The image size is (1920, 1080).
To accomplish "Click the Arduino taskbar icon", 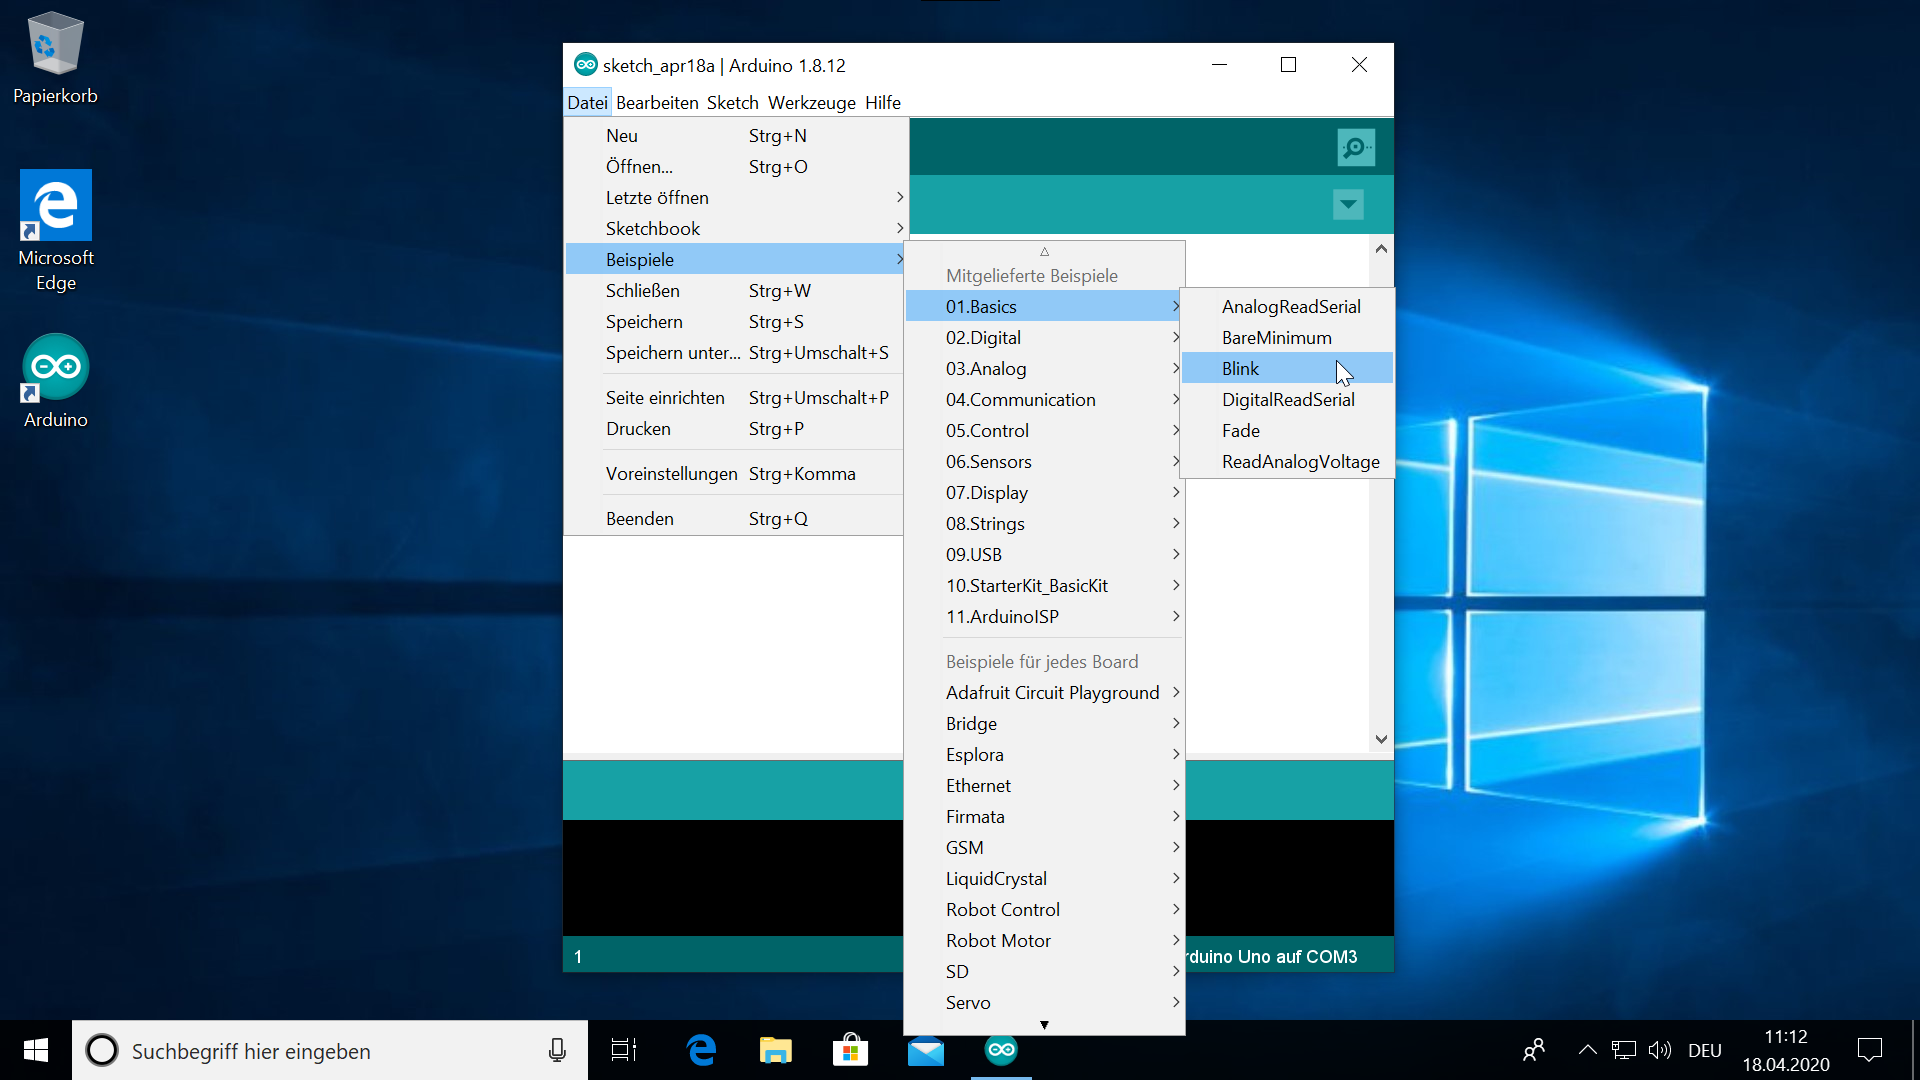I will [1001, 1050].
